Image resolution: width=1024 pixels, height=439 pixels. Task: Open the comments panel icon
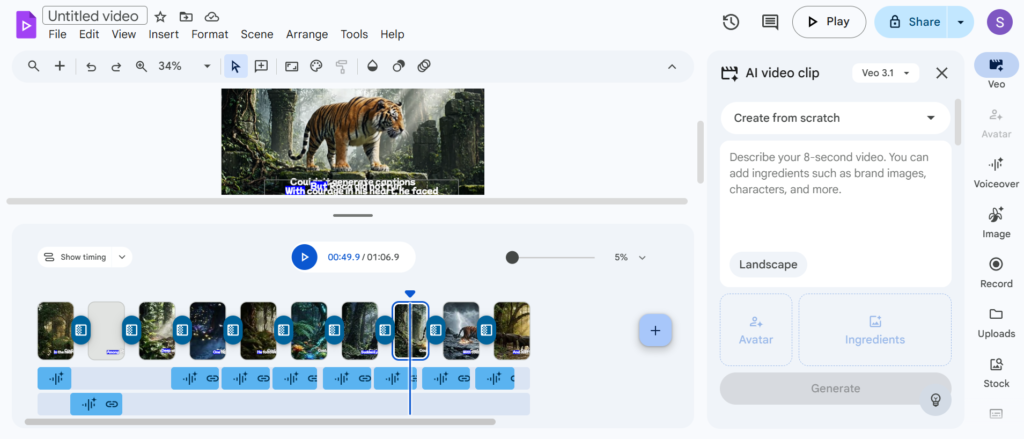pos(770,22)
